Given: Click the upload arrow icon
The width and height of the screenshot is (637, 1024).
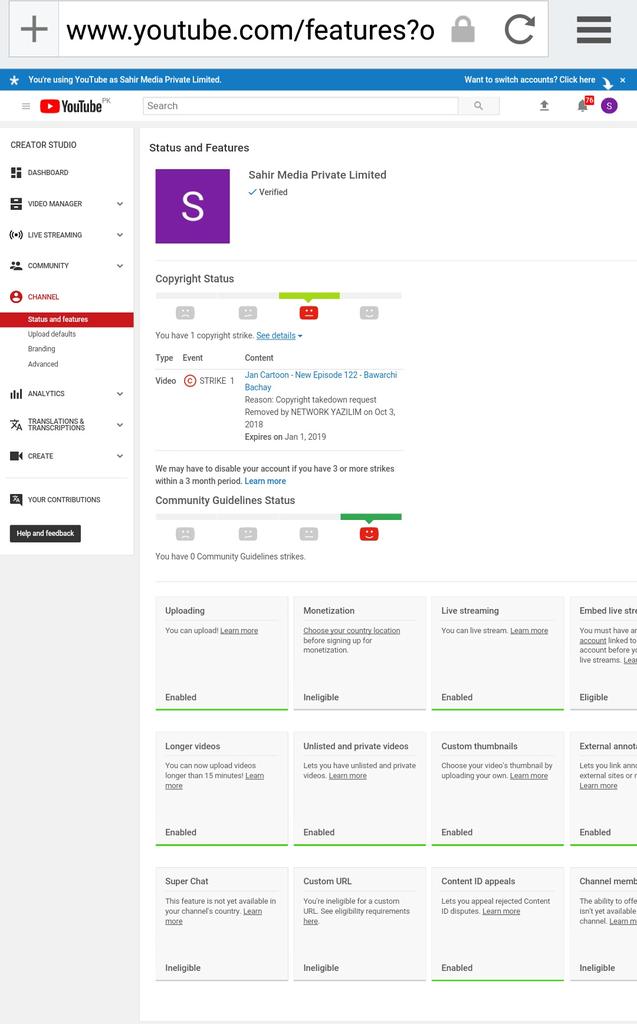Looking at the screenshot, I should [x=544, y=106].
